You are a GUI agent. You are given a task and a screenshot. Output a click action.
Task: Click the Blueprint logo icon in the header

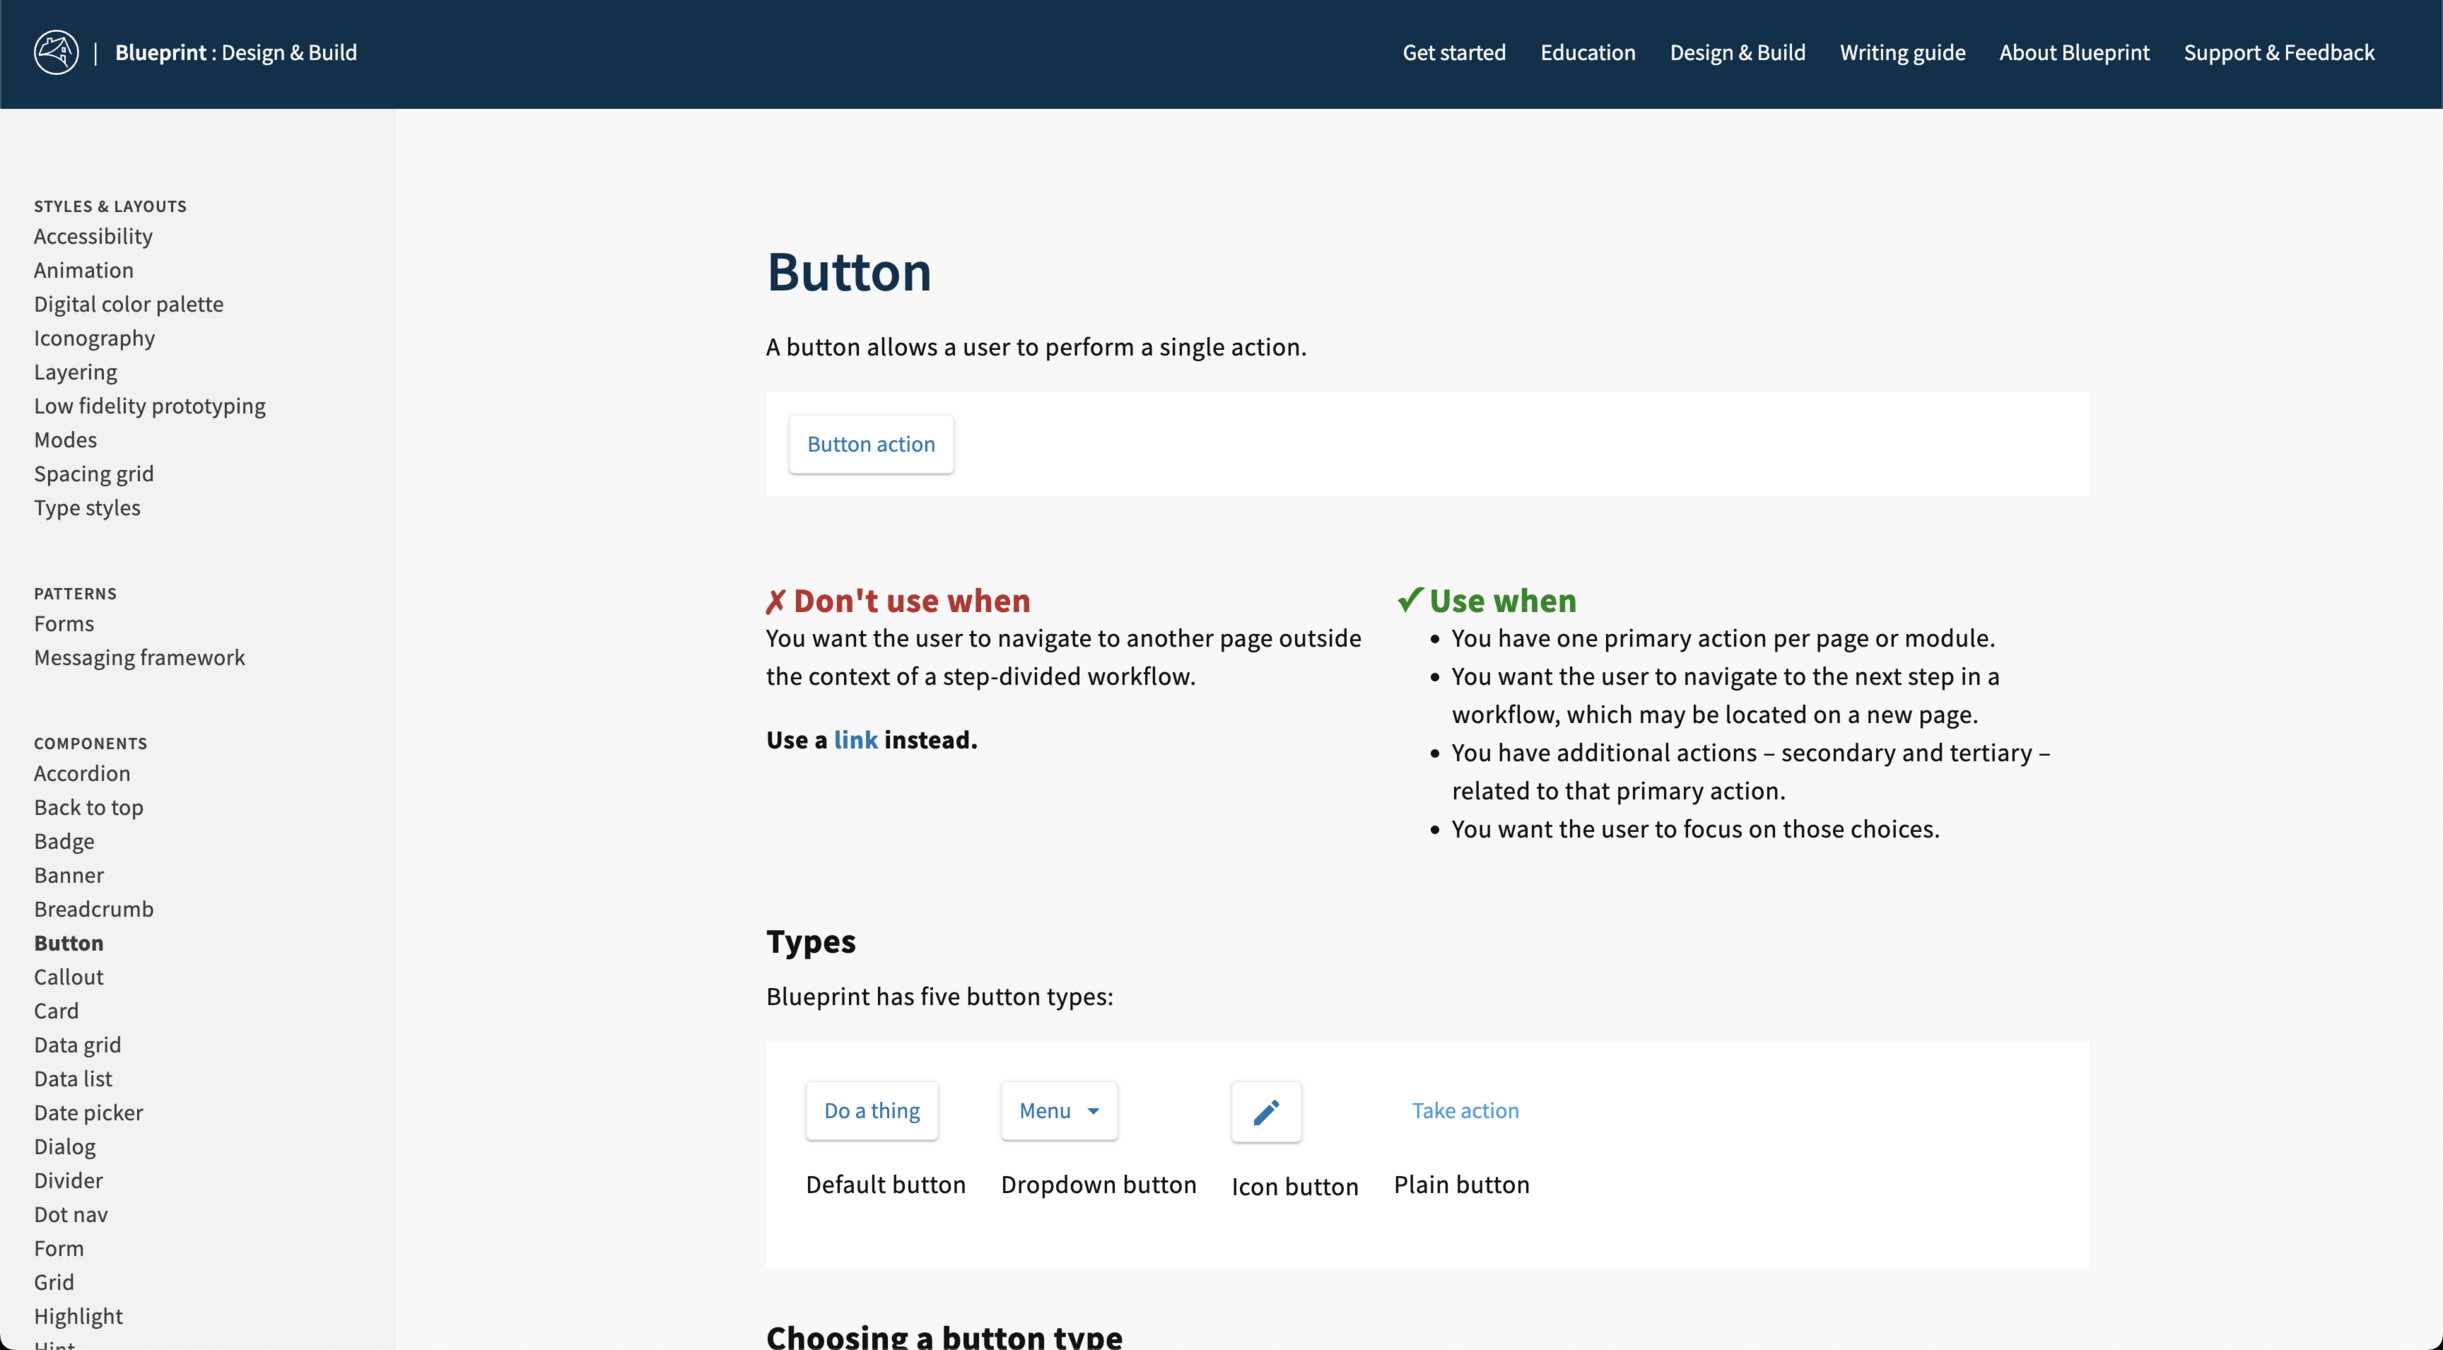[56, 52]
